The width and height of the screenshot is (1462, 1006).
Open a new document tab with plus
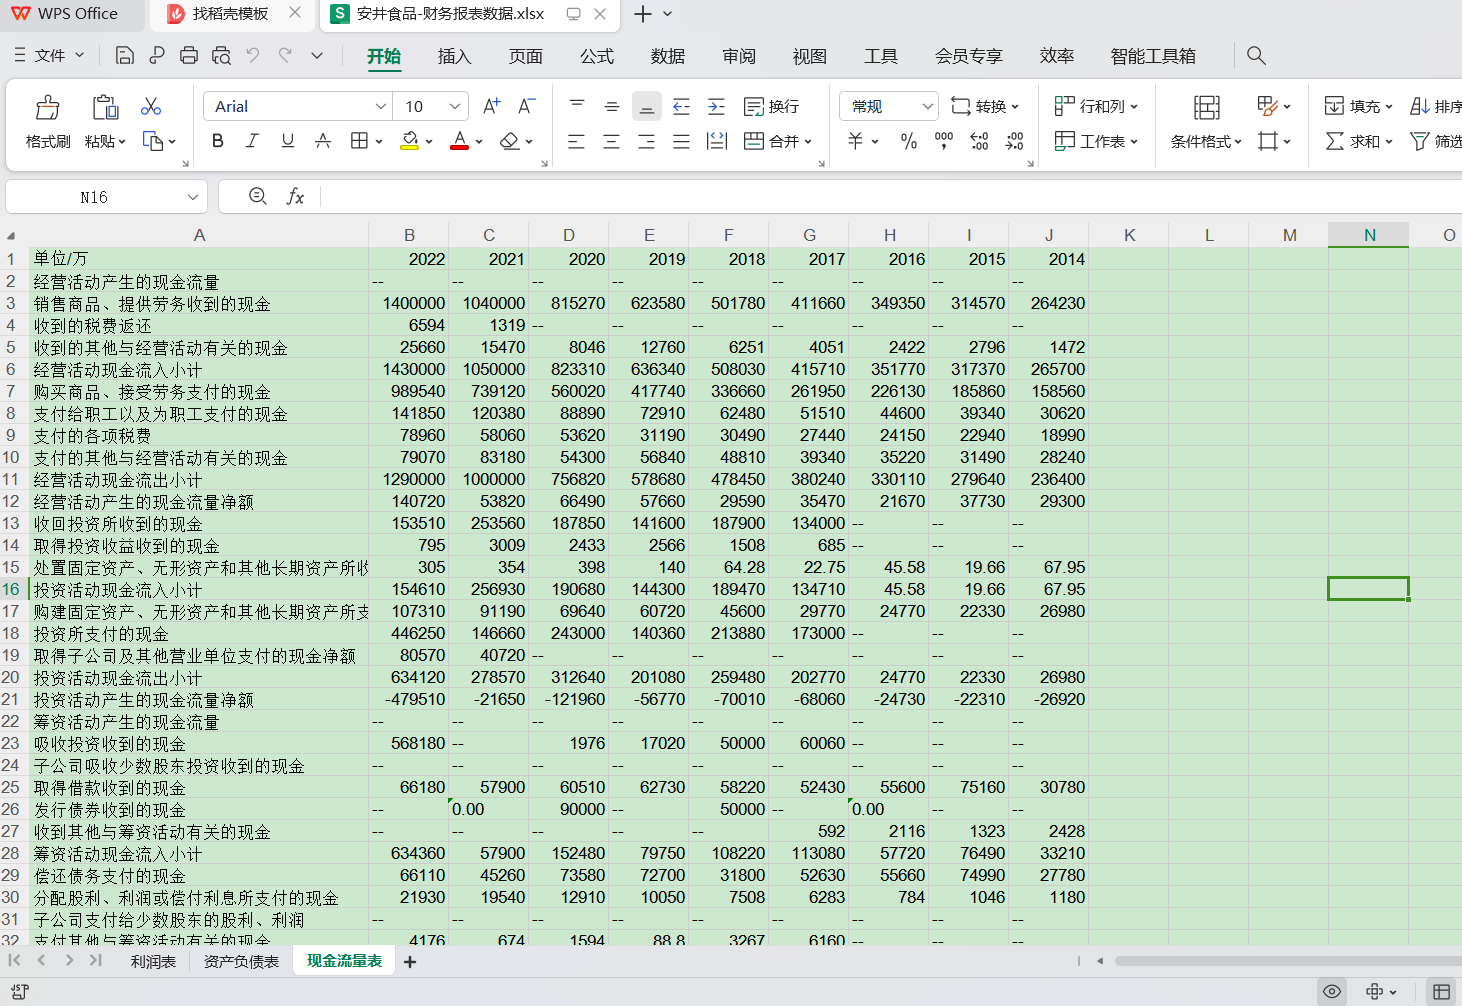643,14
